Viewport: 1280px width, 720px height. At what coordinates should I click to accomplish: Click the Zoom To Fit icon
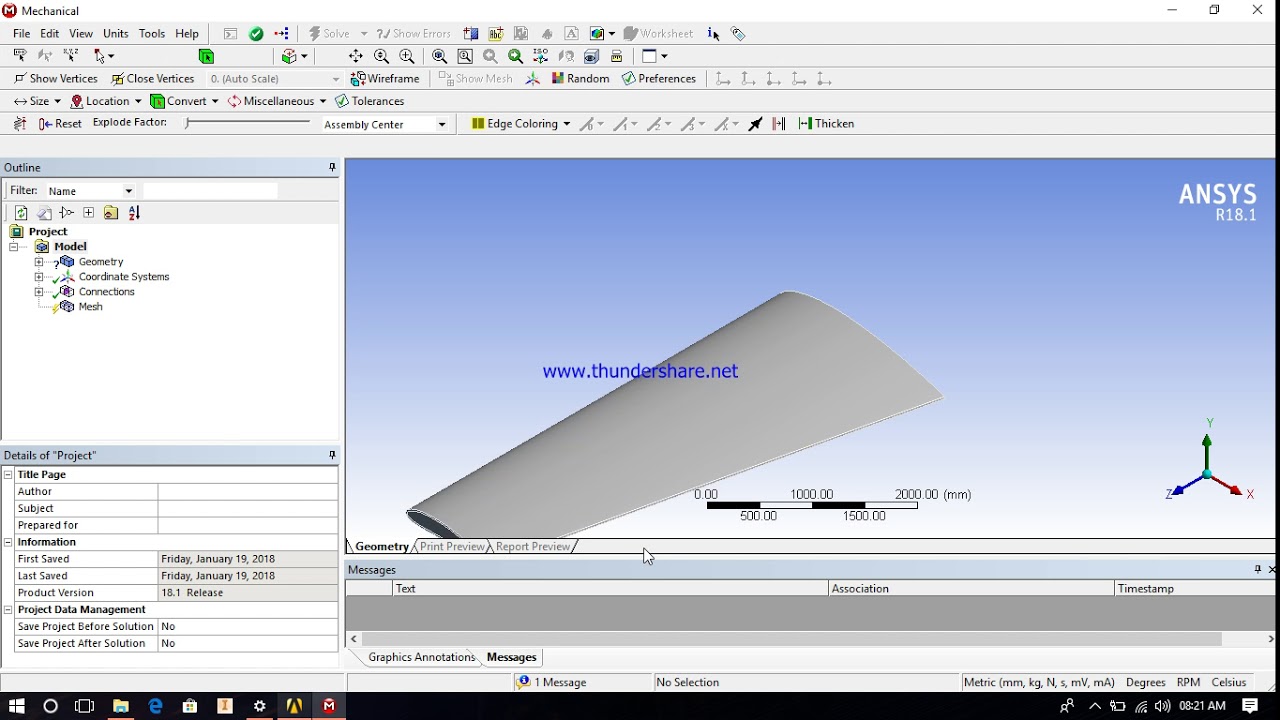coord(439,56)
